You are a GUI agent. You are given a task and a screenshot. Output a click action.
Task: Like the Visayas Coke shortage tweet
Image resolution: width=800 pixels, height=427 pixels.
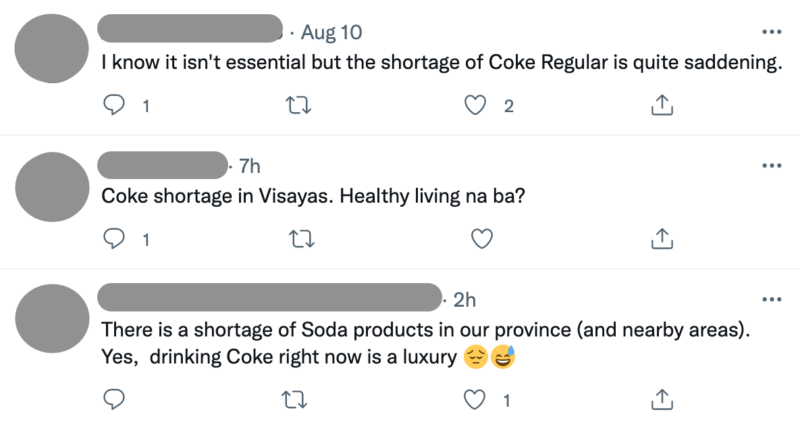coord(482,238)
